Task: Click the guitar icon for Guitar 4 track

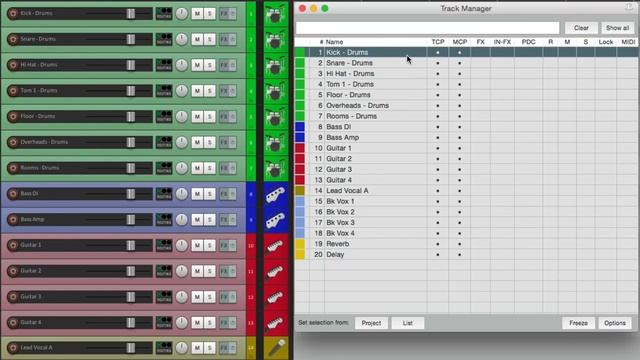Action: pyautogui.click(x=275, y=323)
